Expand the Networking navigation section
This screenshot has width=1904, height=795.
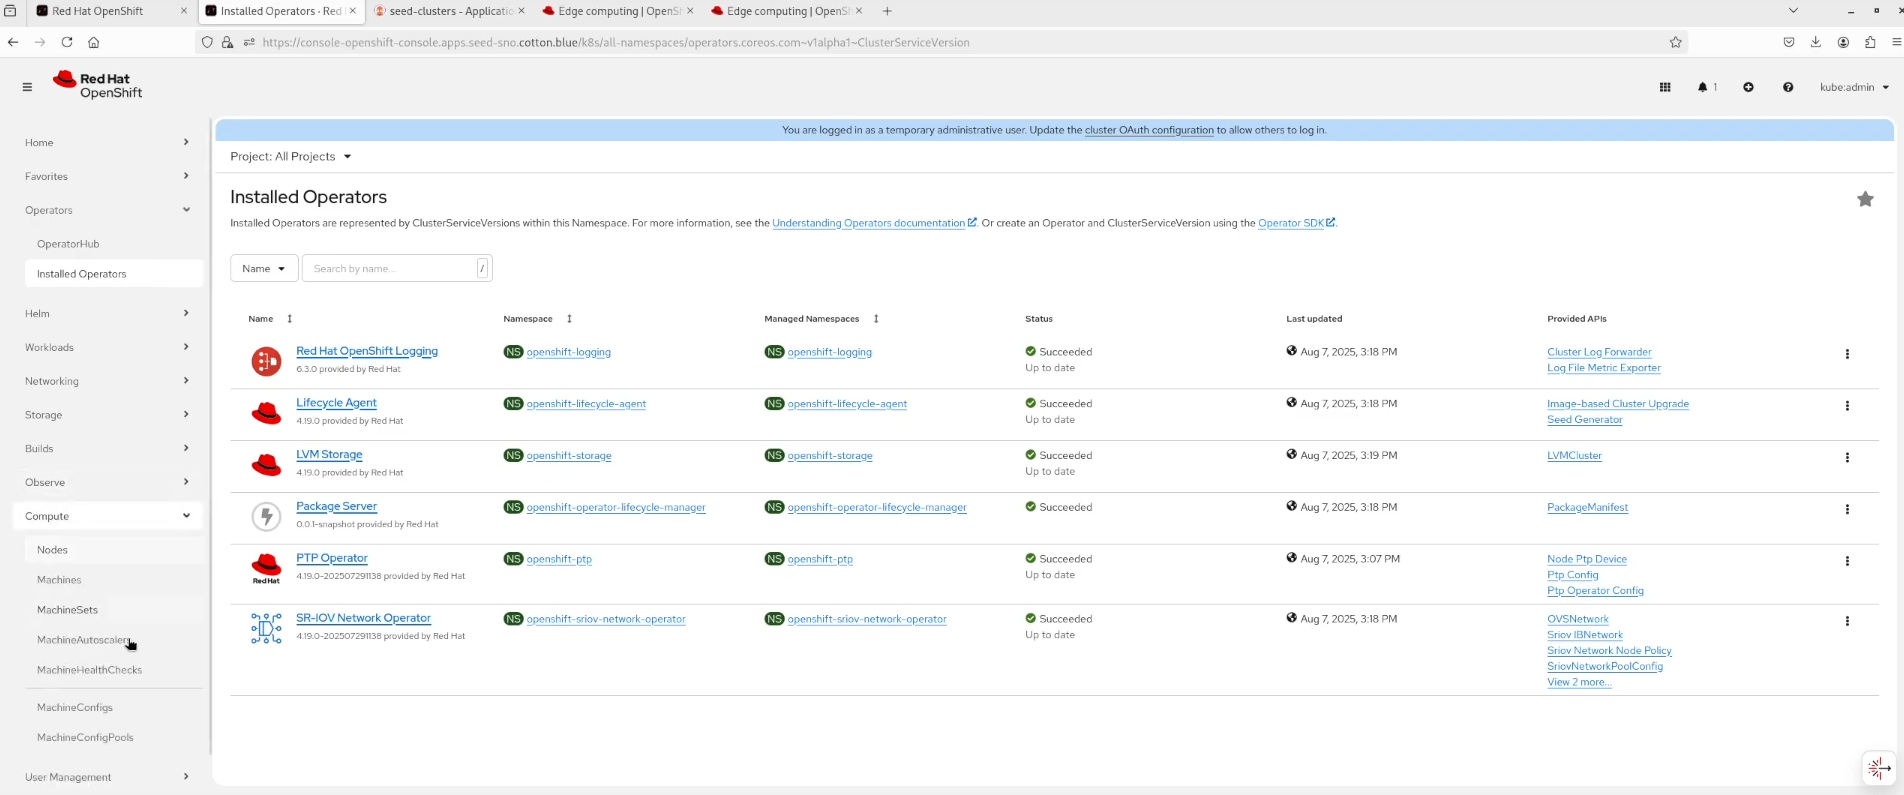[x=106, y=381]
